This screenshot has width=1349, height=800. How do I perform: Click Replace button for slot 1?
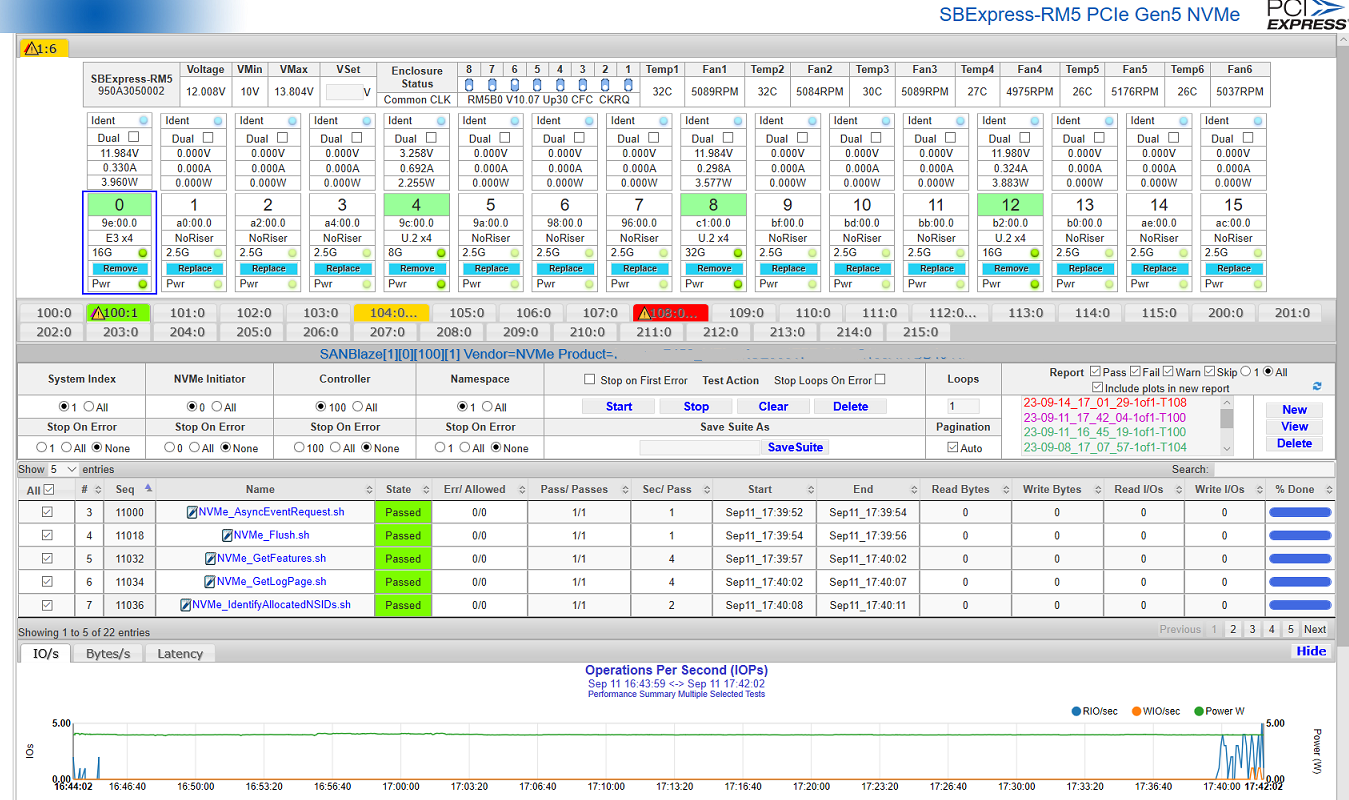[195, 269]
